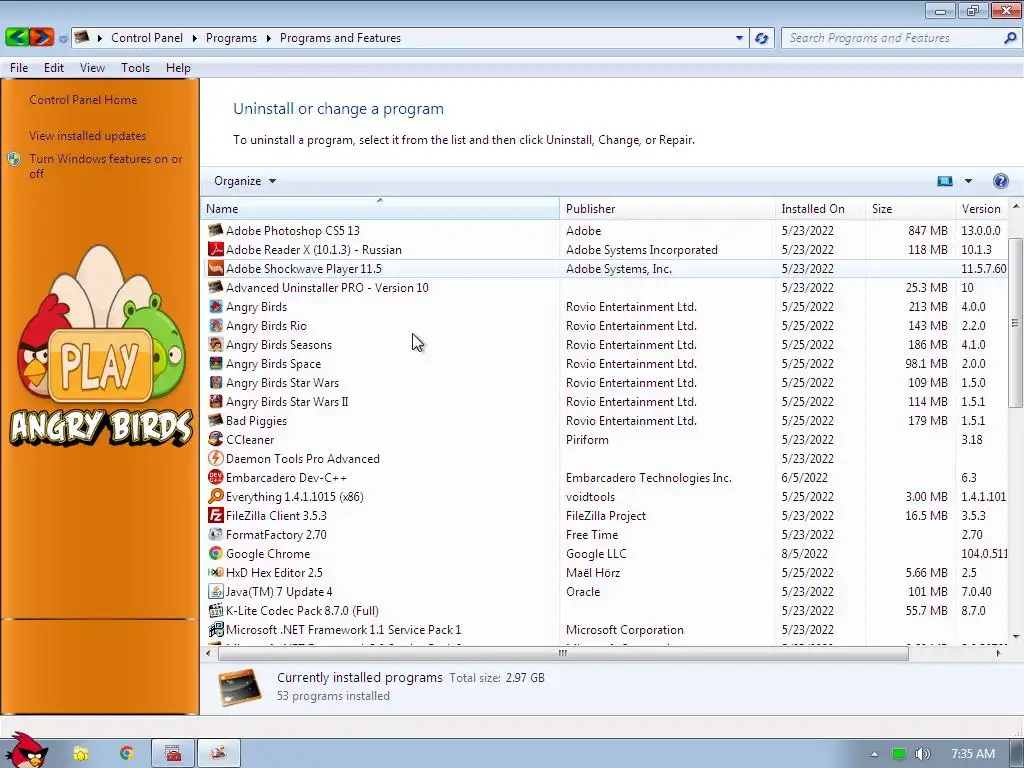Select the Angry Birds Star Wars row text
This screenshot has height=768, width=1024.
coord(282,383)
